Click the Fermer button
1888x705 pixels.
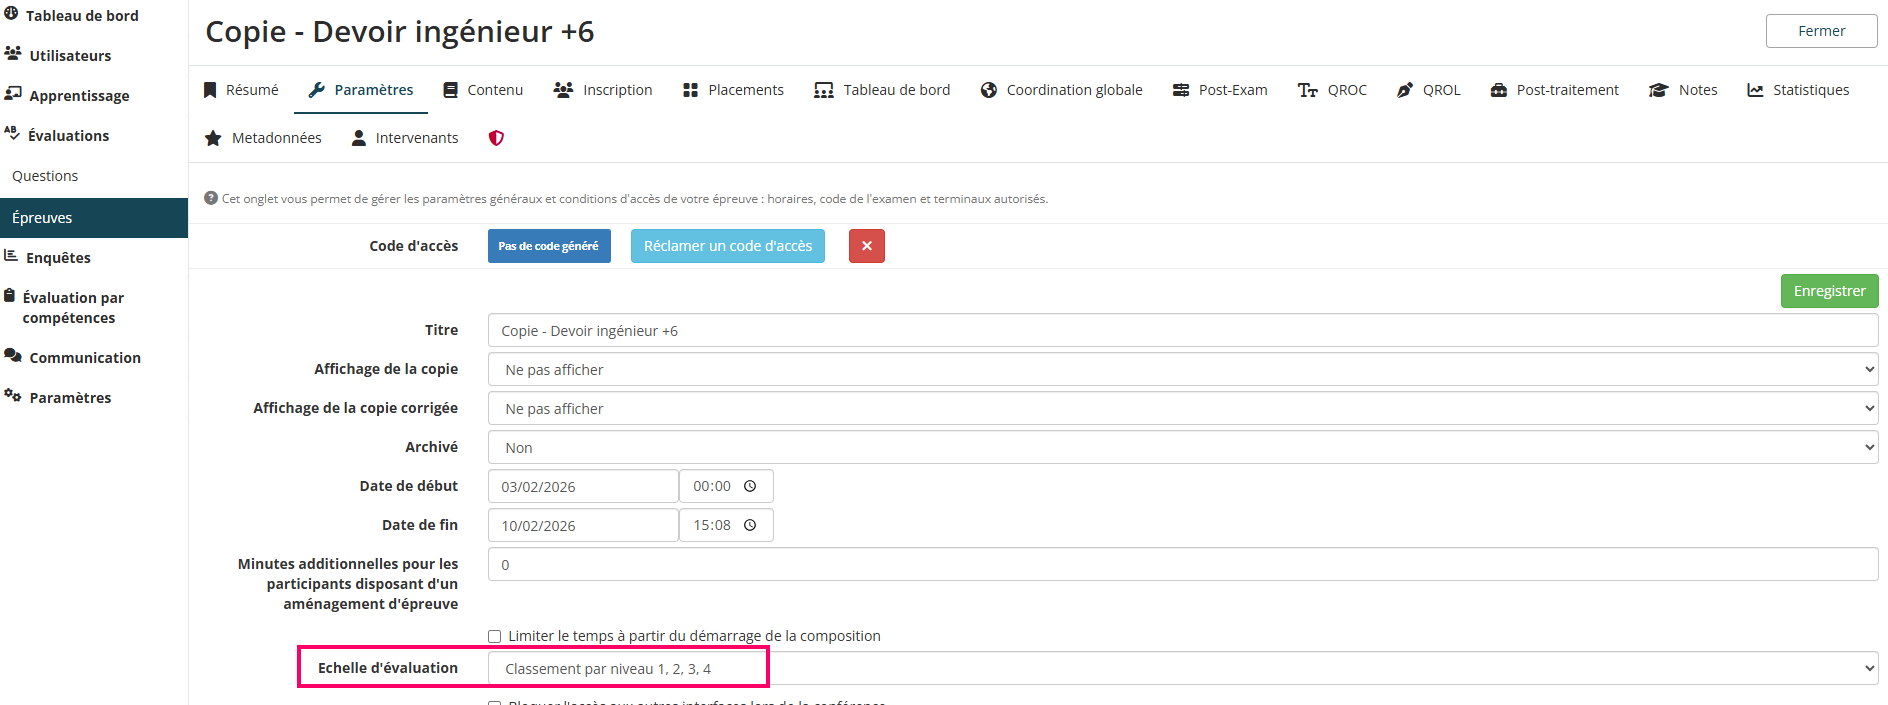pos(1820,31)
